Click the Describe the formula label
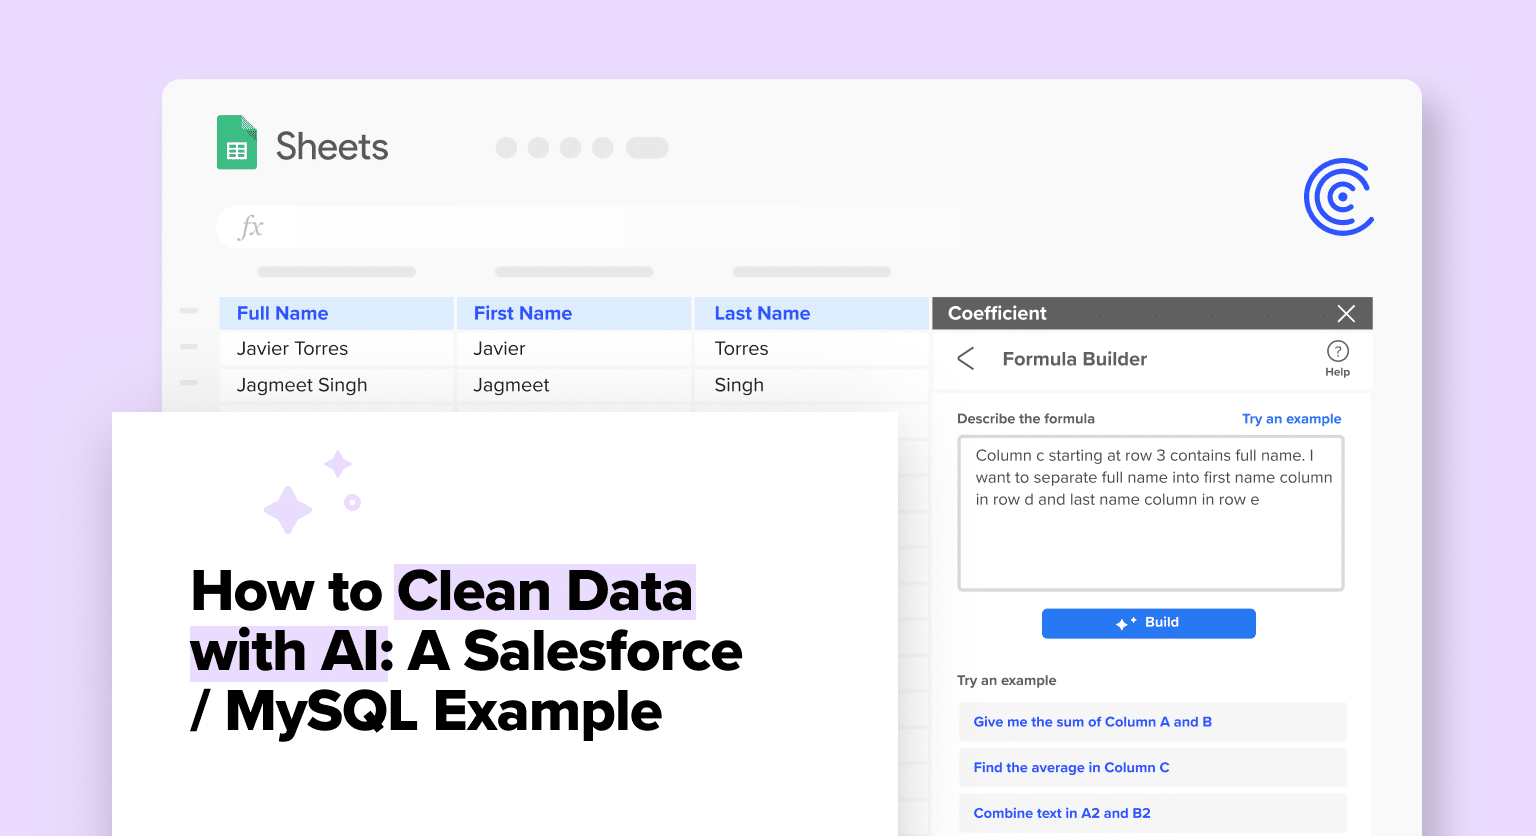This screenshot has height=836, width=1536. 1026,419
